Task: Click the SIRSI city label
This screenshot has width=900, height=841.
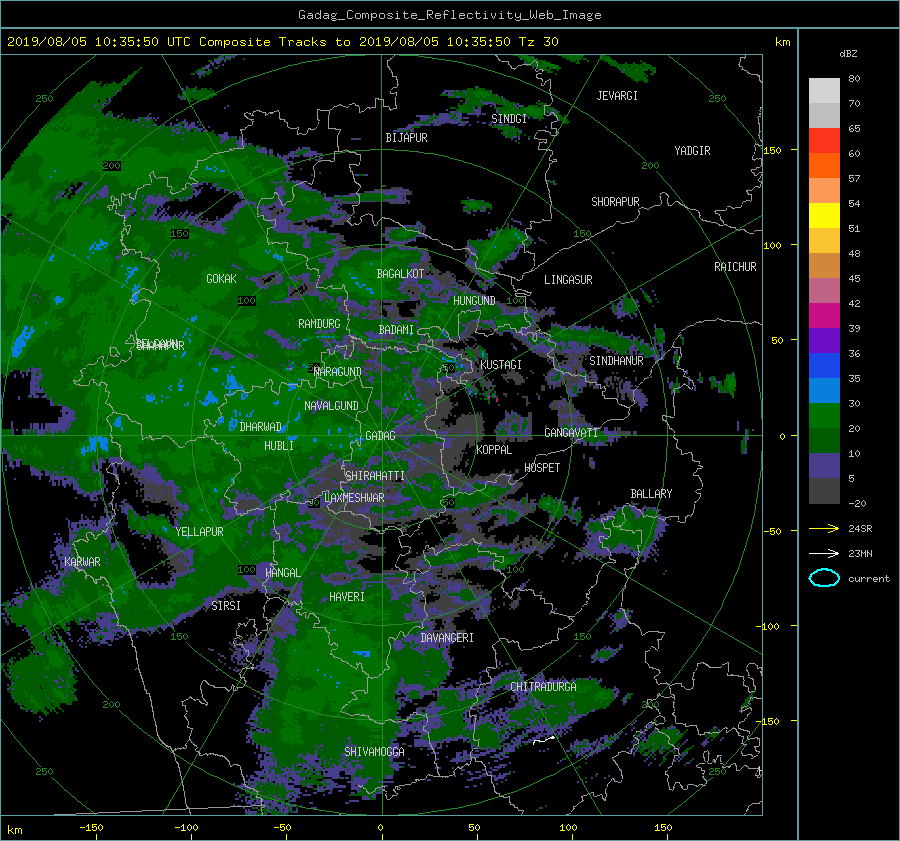Action: coord(226,606)
